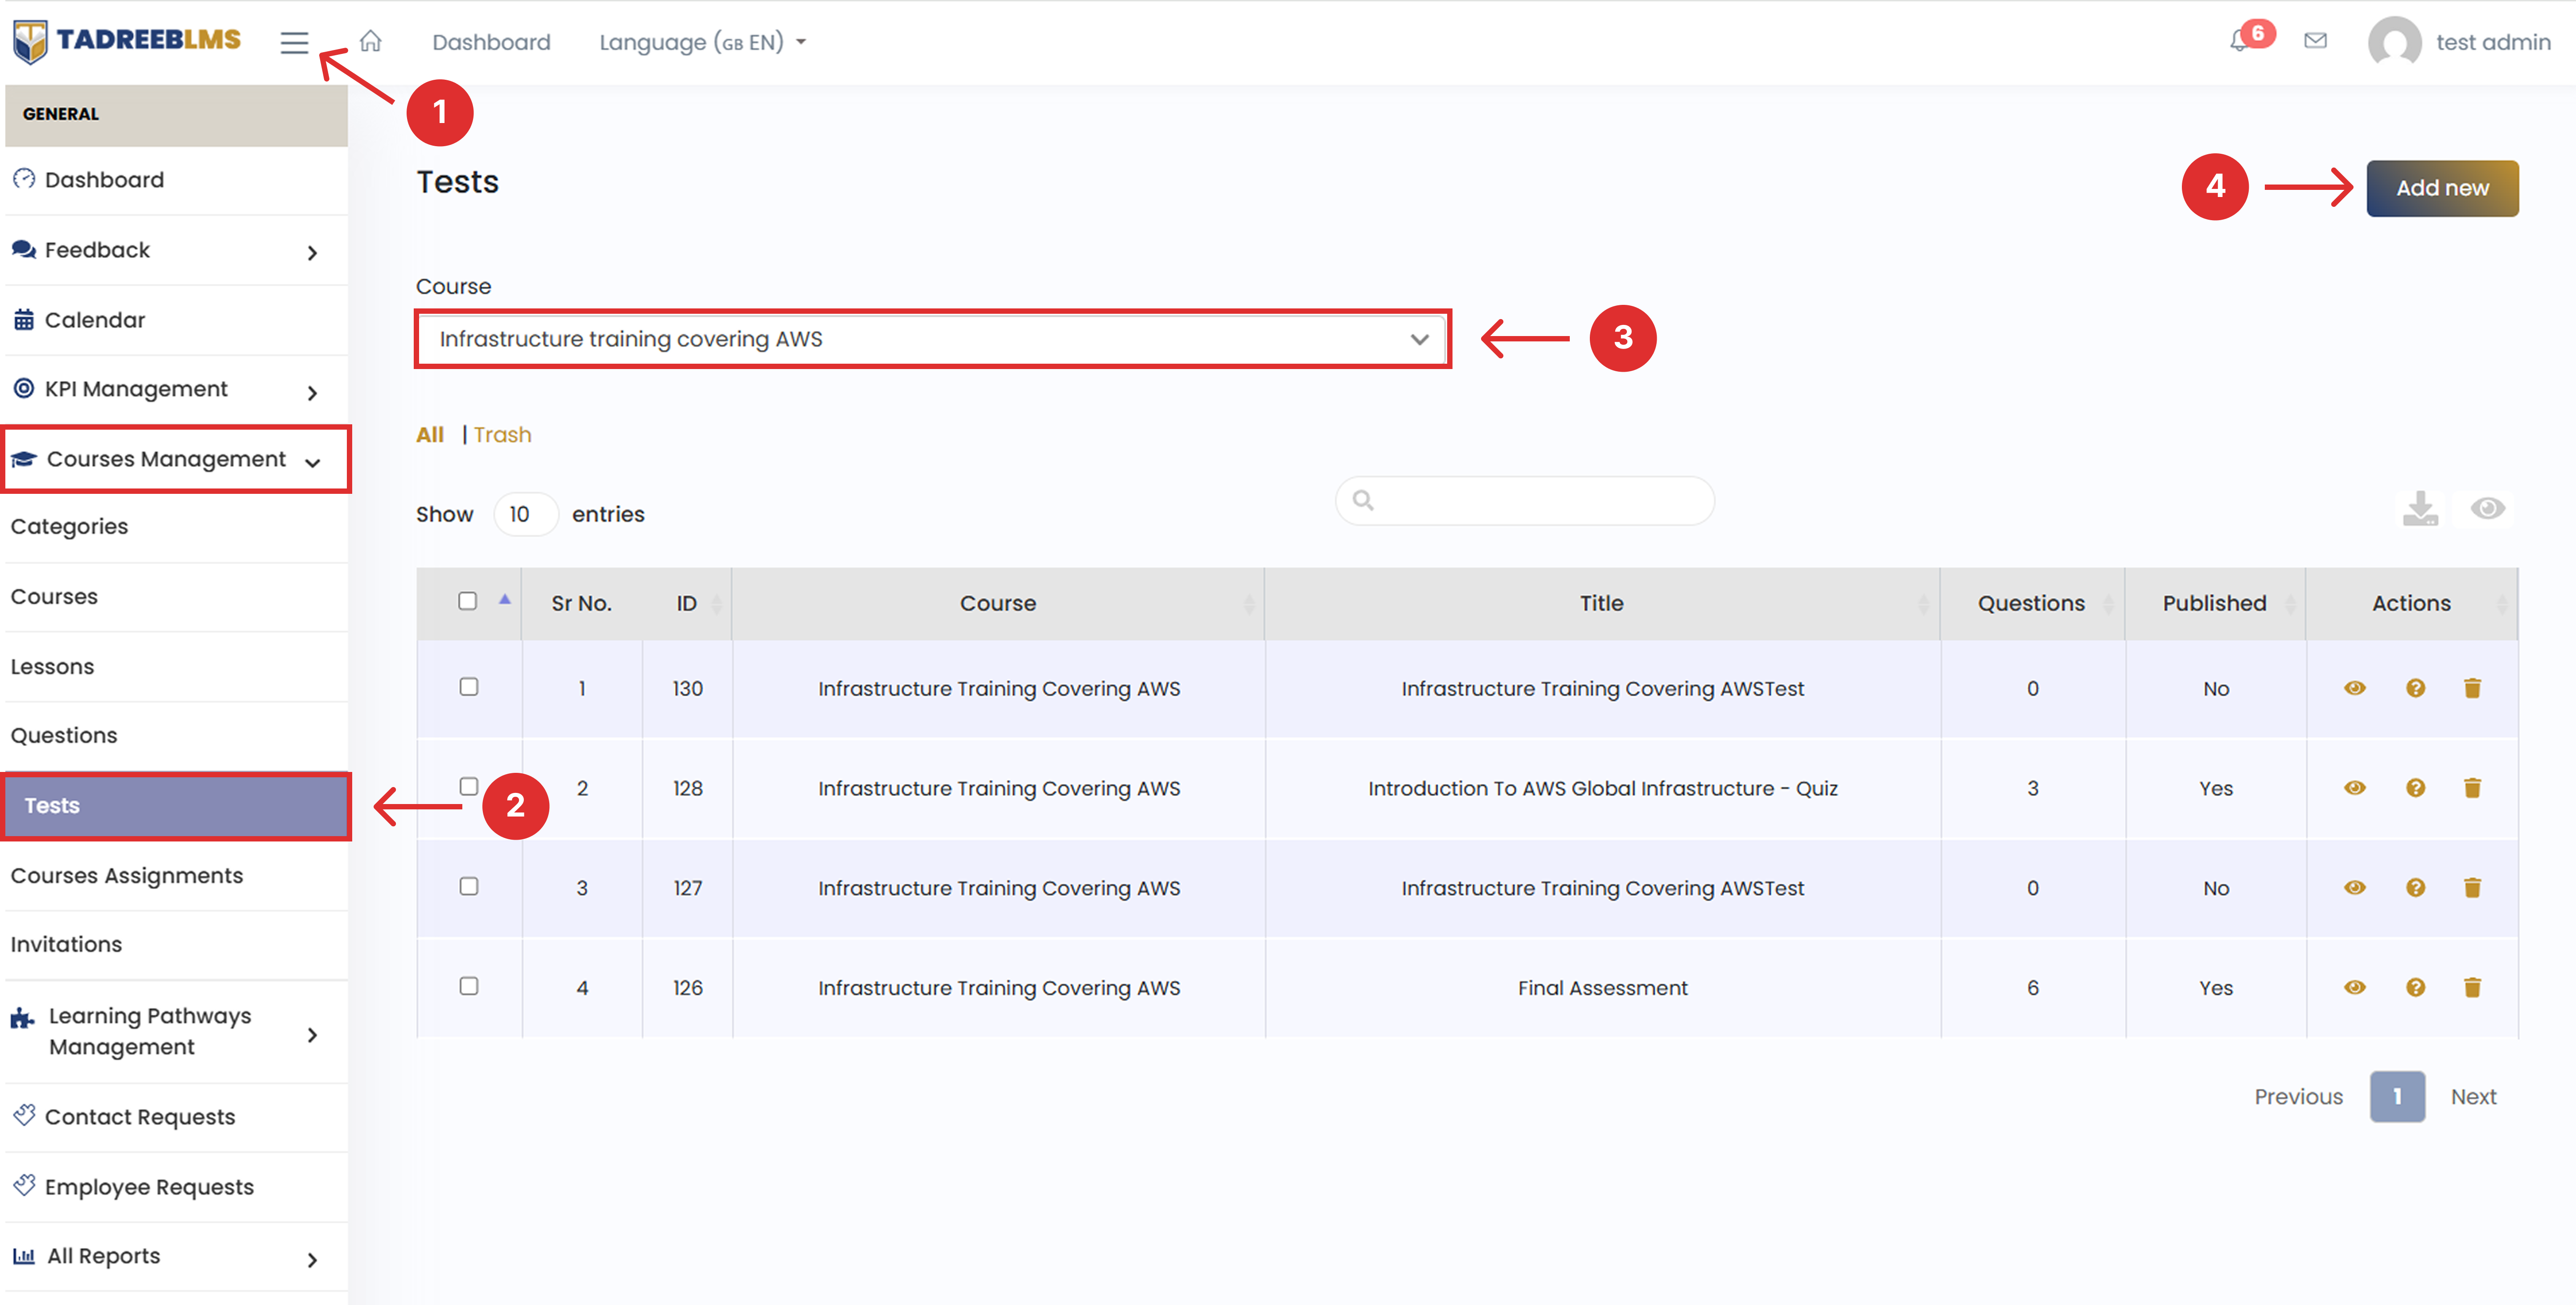The width and height of the screenshot is (2576, 1305).
Task: Open test admin user avatar
Action: click(2394, 42)
